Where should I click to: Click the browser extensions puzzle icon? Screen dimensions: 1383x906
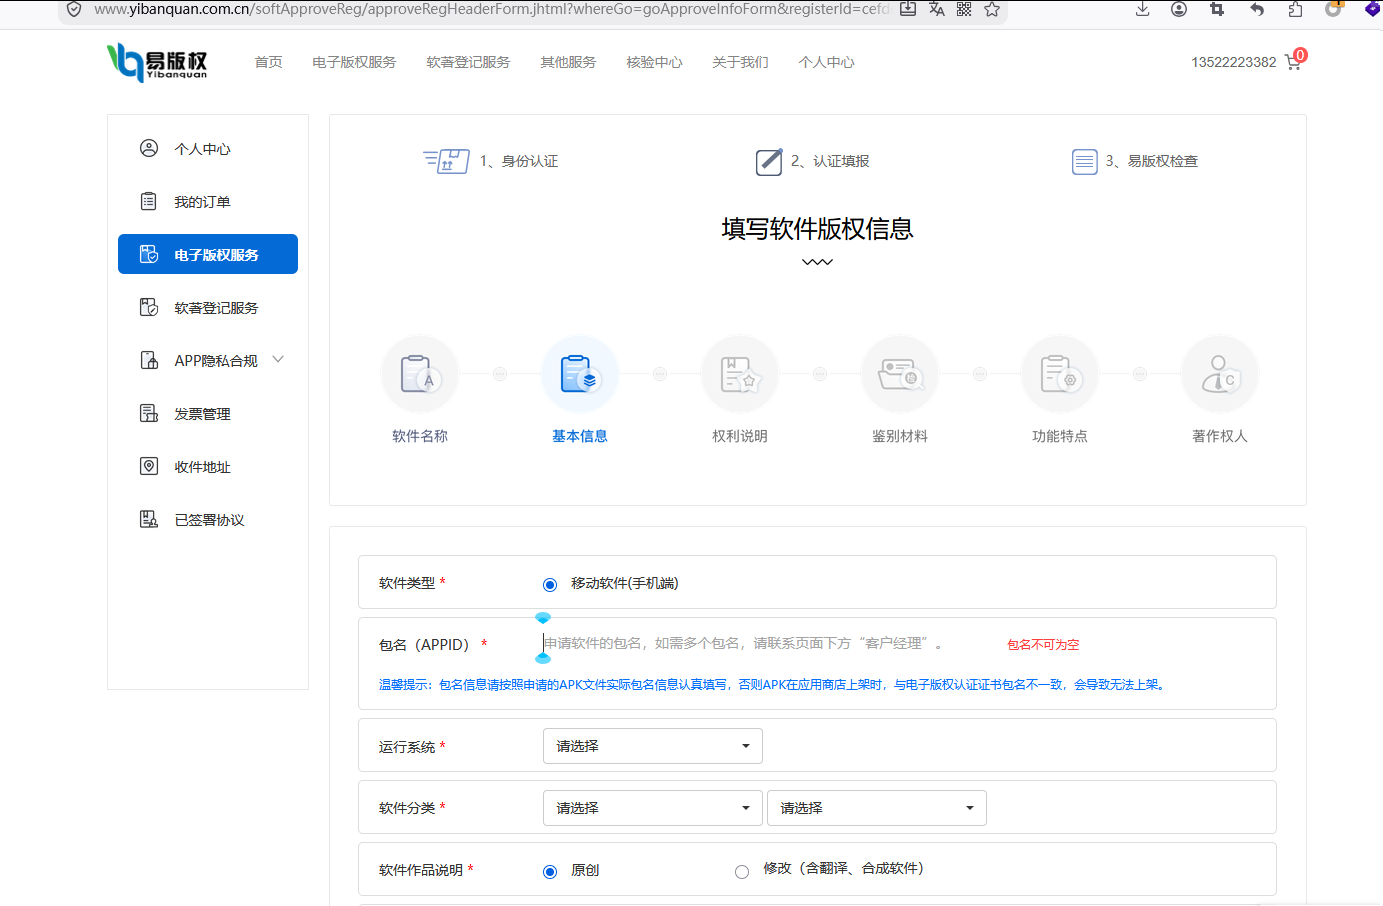pos(1295,9)
